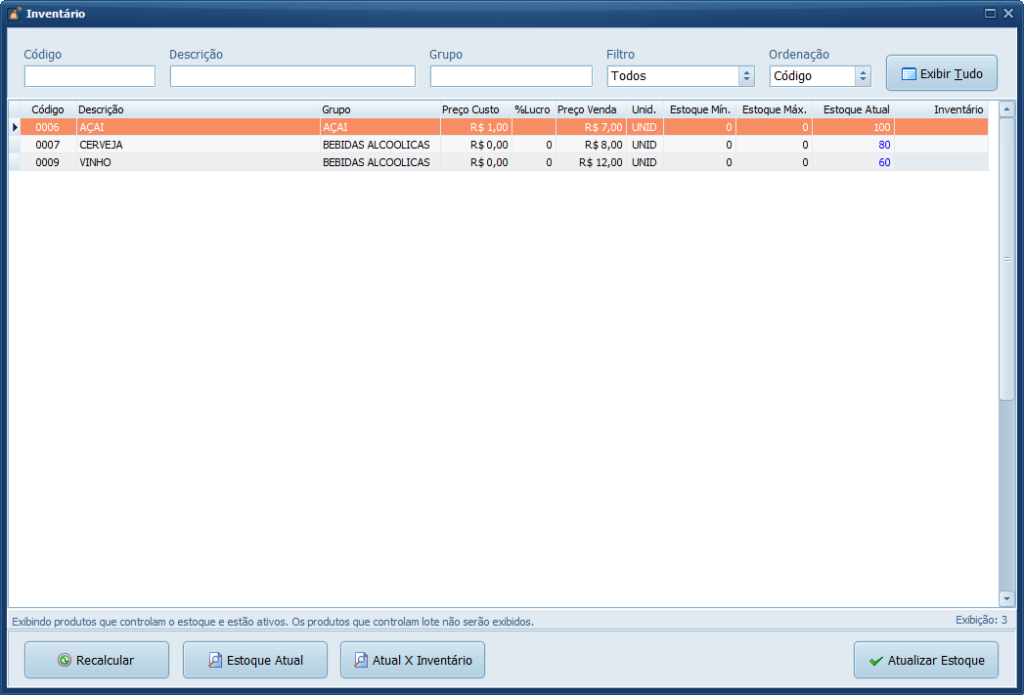This screenshot has height=695, width=1024.
Task: Select the VINHO product row
Action: click(x=200, y=162)
